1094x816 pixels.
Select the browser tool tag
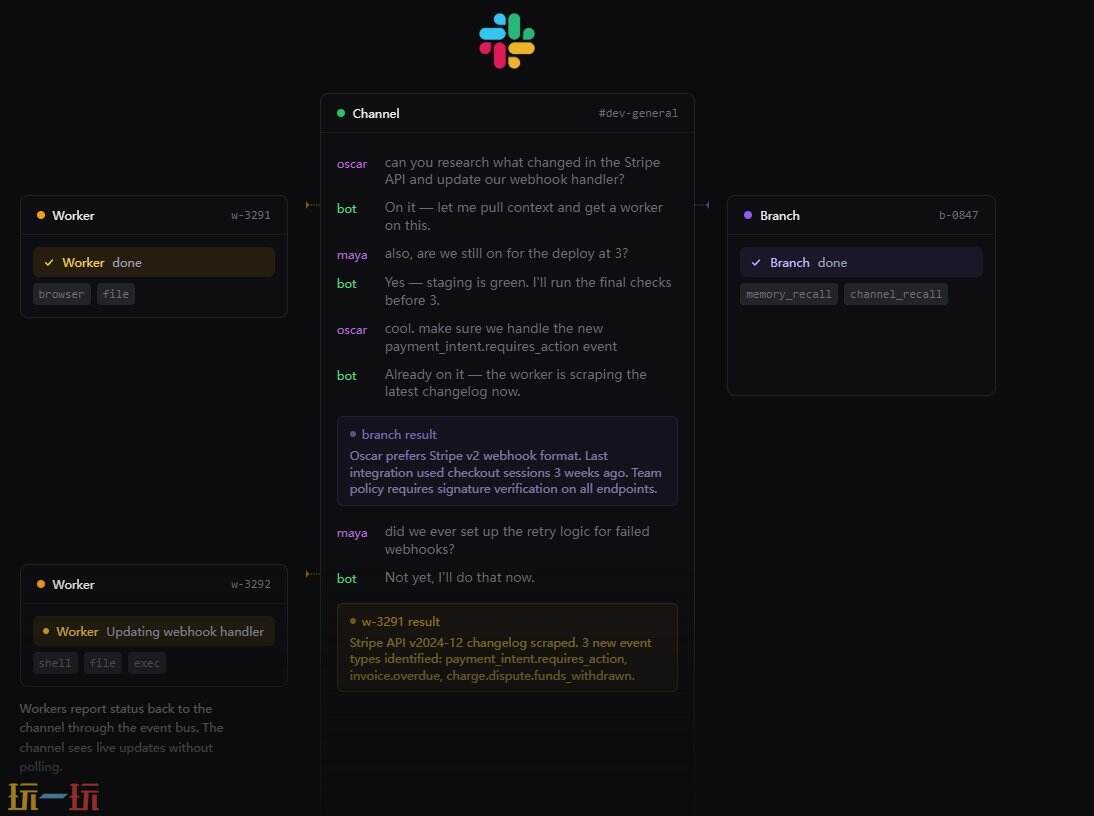tap(62, 294)
